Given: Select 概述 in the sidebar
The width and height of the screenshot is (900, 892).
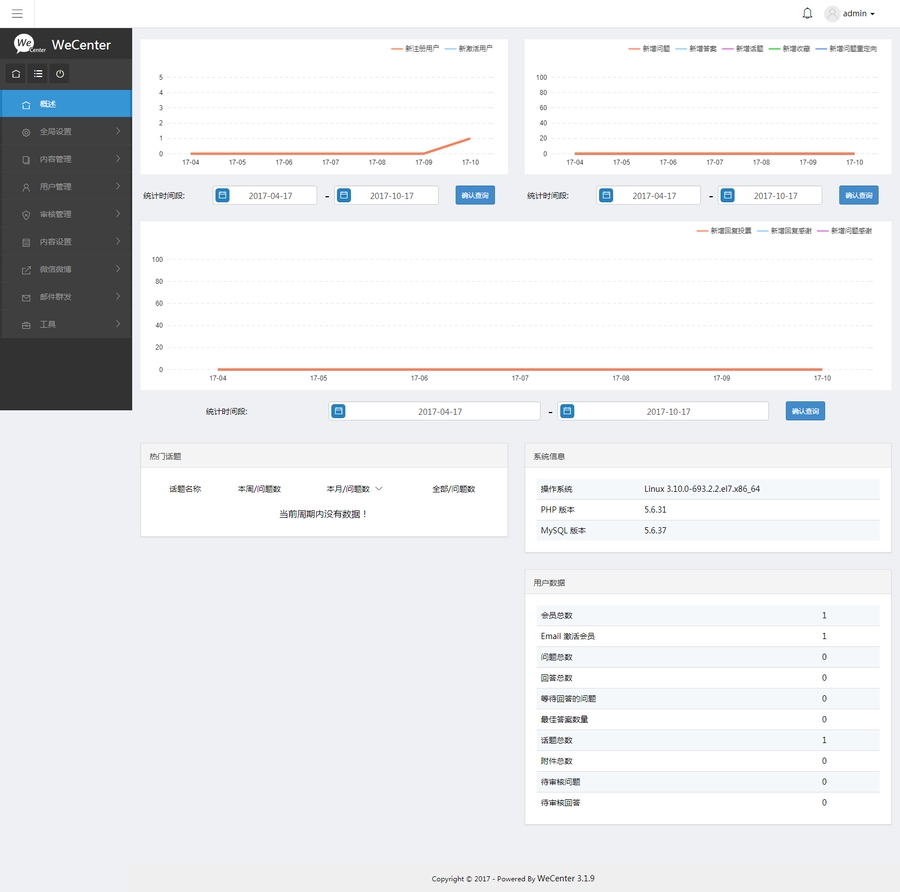Looking at the screenshot, I should pos(66,104).
